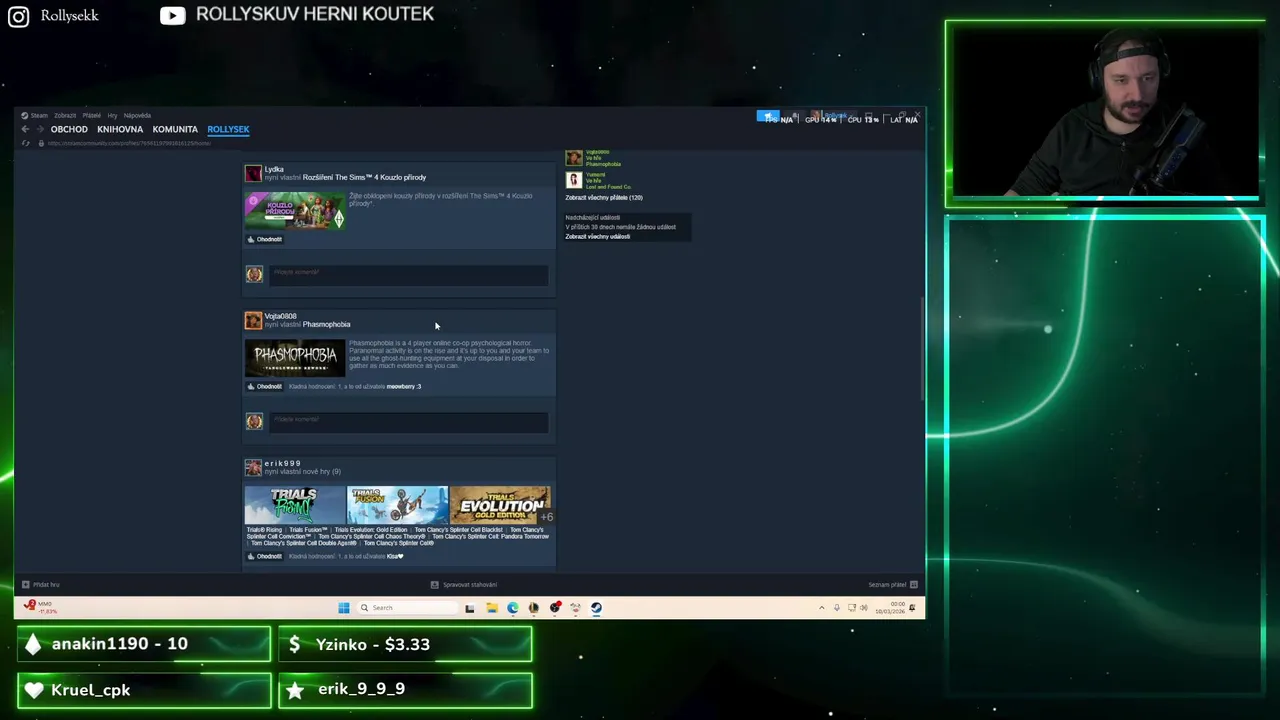The width and height of the screenshot is (1280, 720).
Task: Go to the KNIHOVNA tab
Action: (120, 129)
